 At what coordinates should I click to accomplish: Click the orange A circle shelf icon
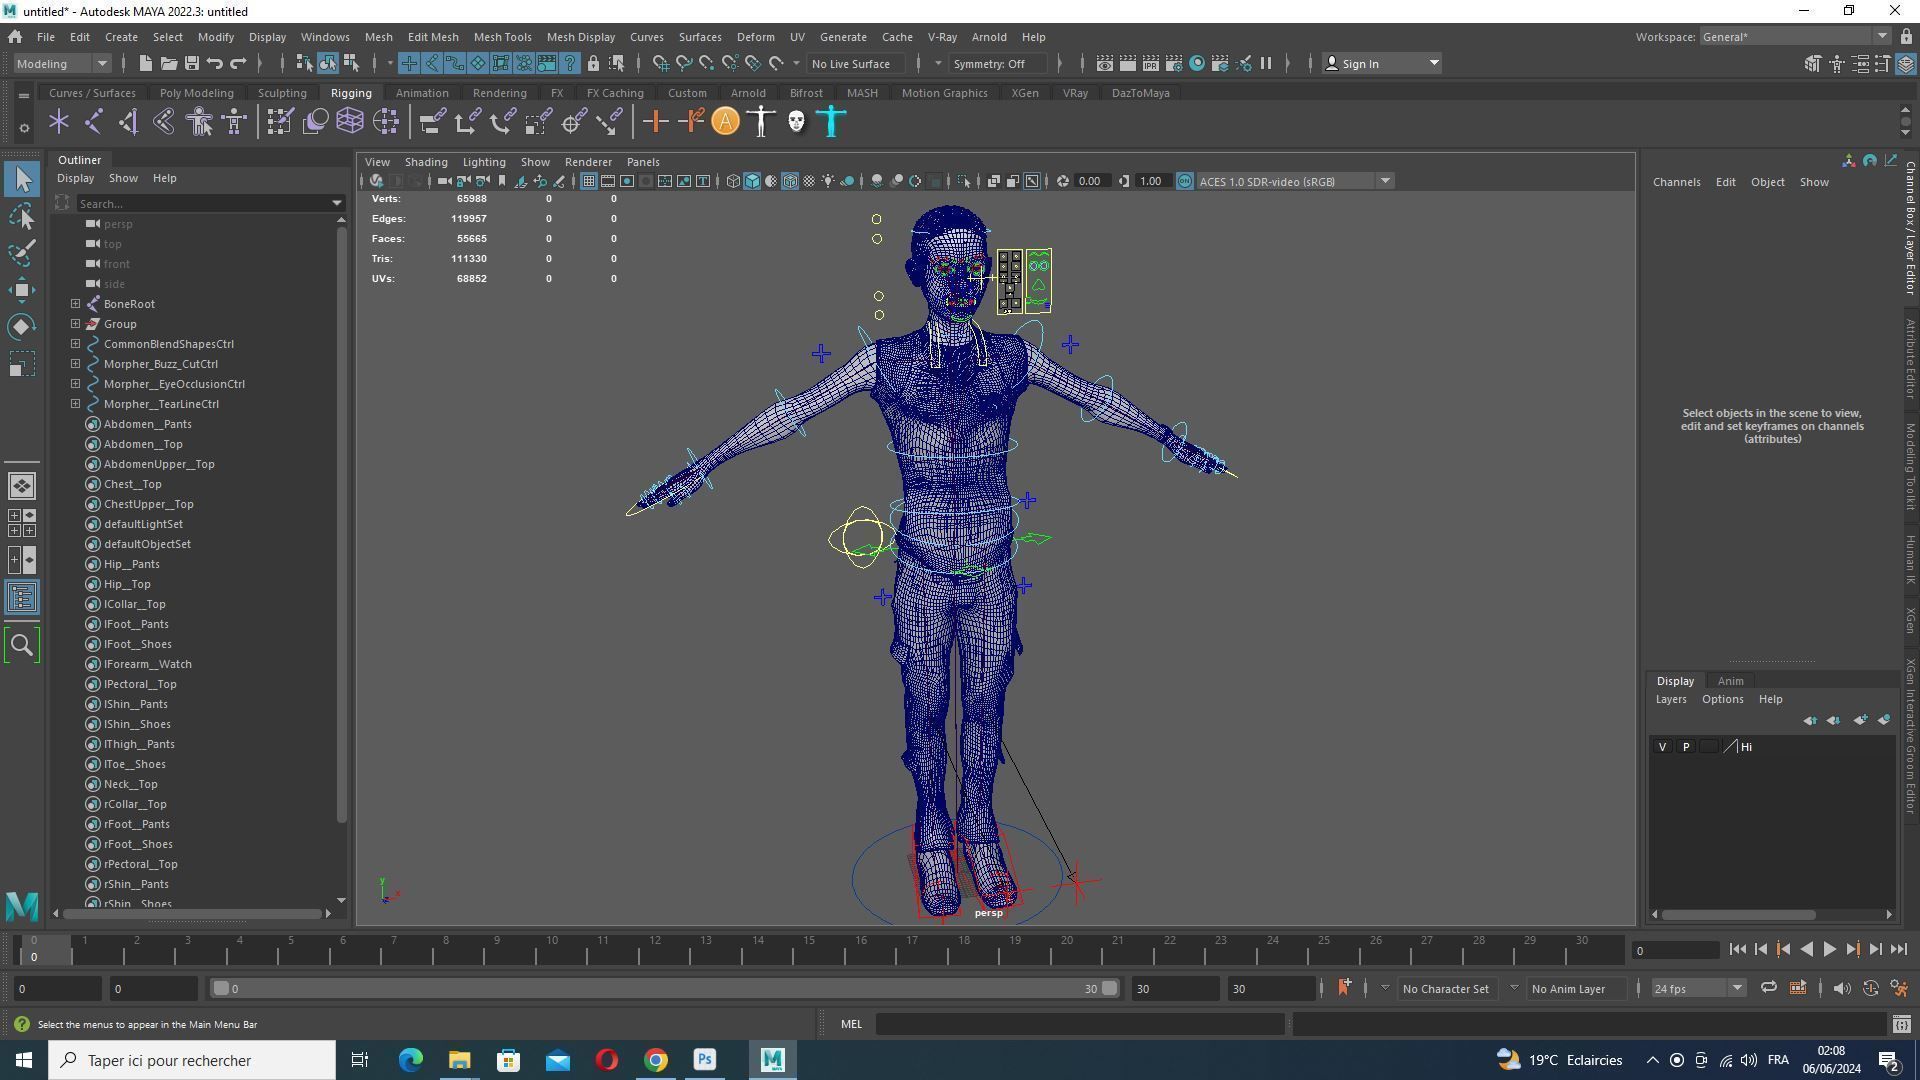pos(726,122)
